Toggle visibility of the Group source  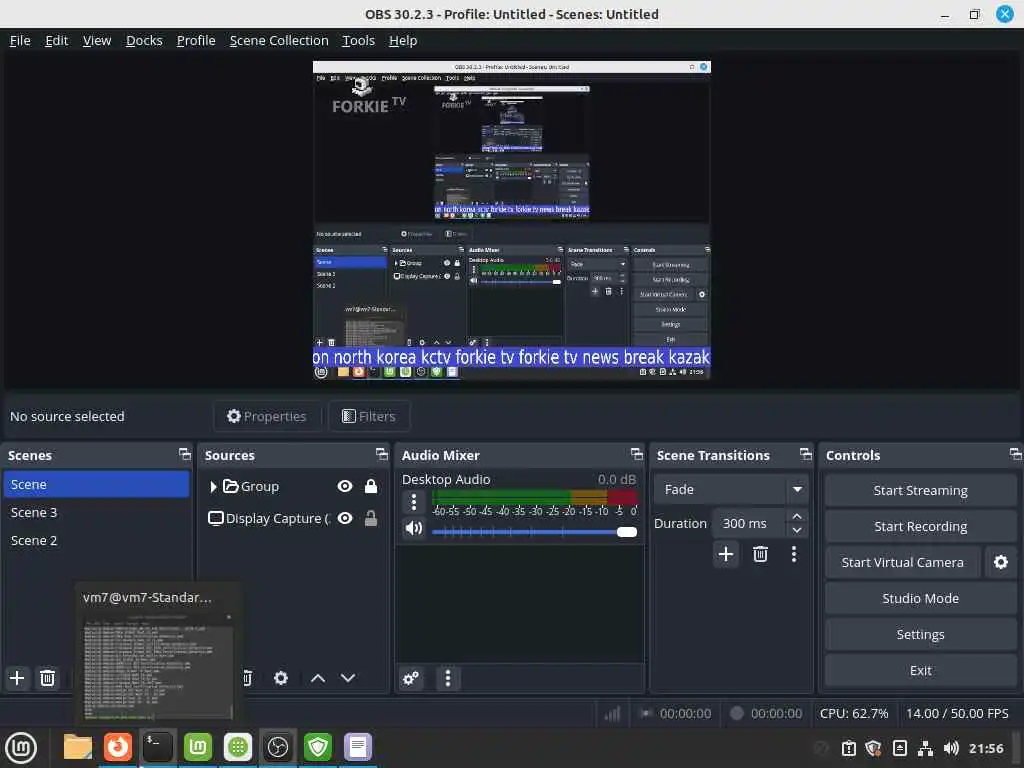pyautogui.click(x=345, y=487)
